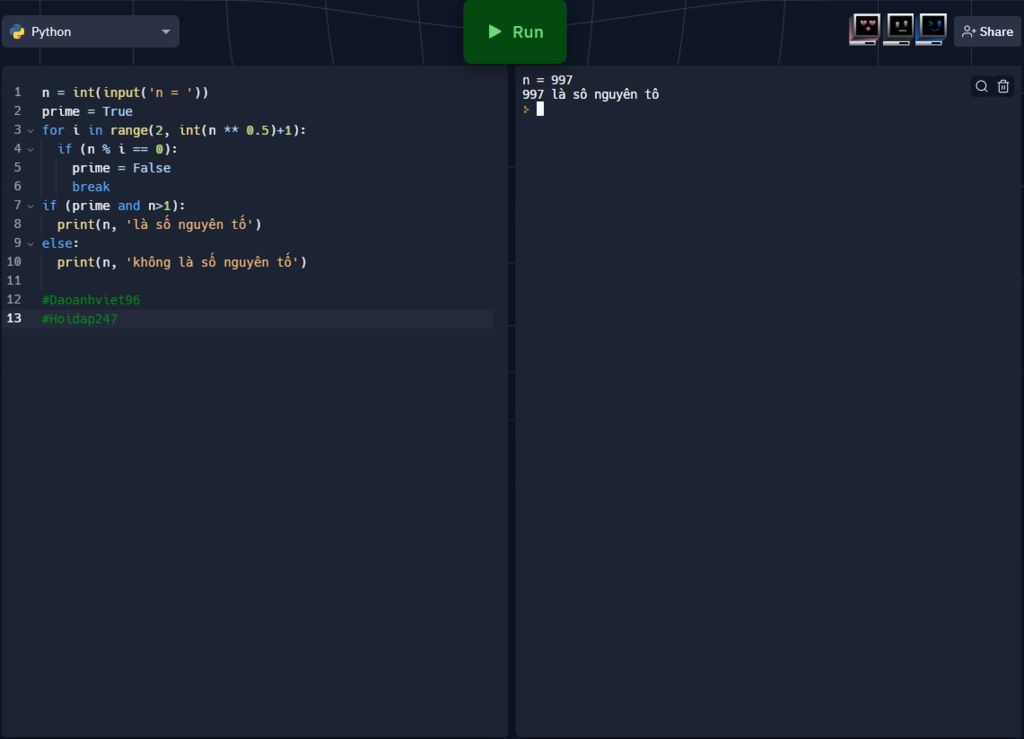Collapse the if block on line 4
The height and width of the screenshot is (739, 1024).
31,150
